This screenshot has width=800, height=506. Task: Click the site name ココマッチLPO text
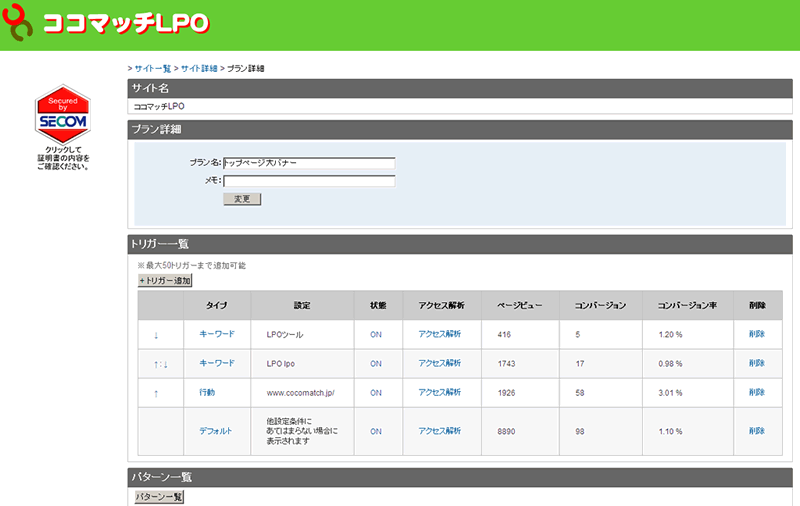click(159, 106)
